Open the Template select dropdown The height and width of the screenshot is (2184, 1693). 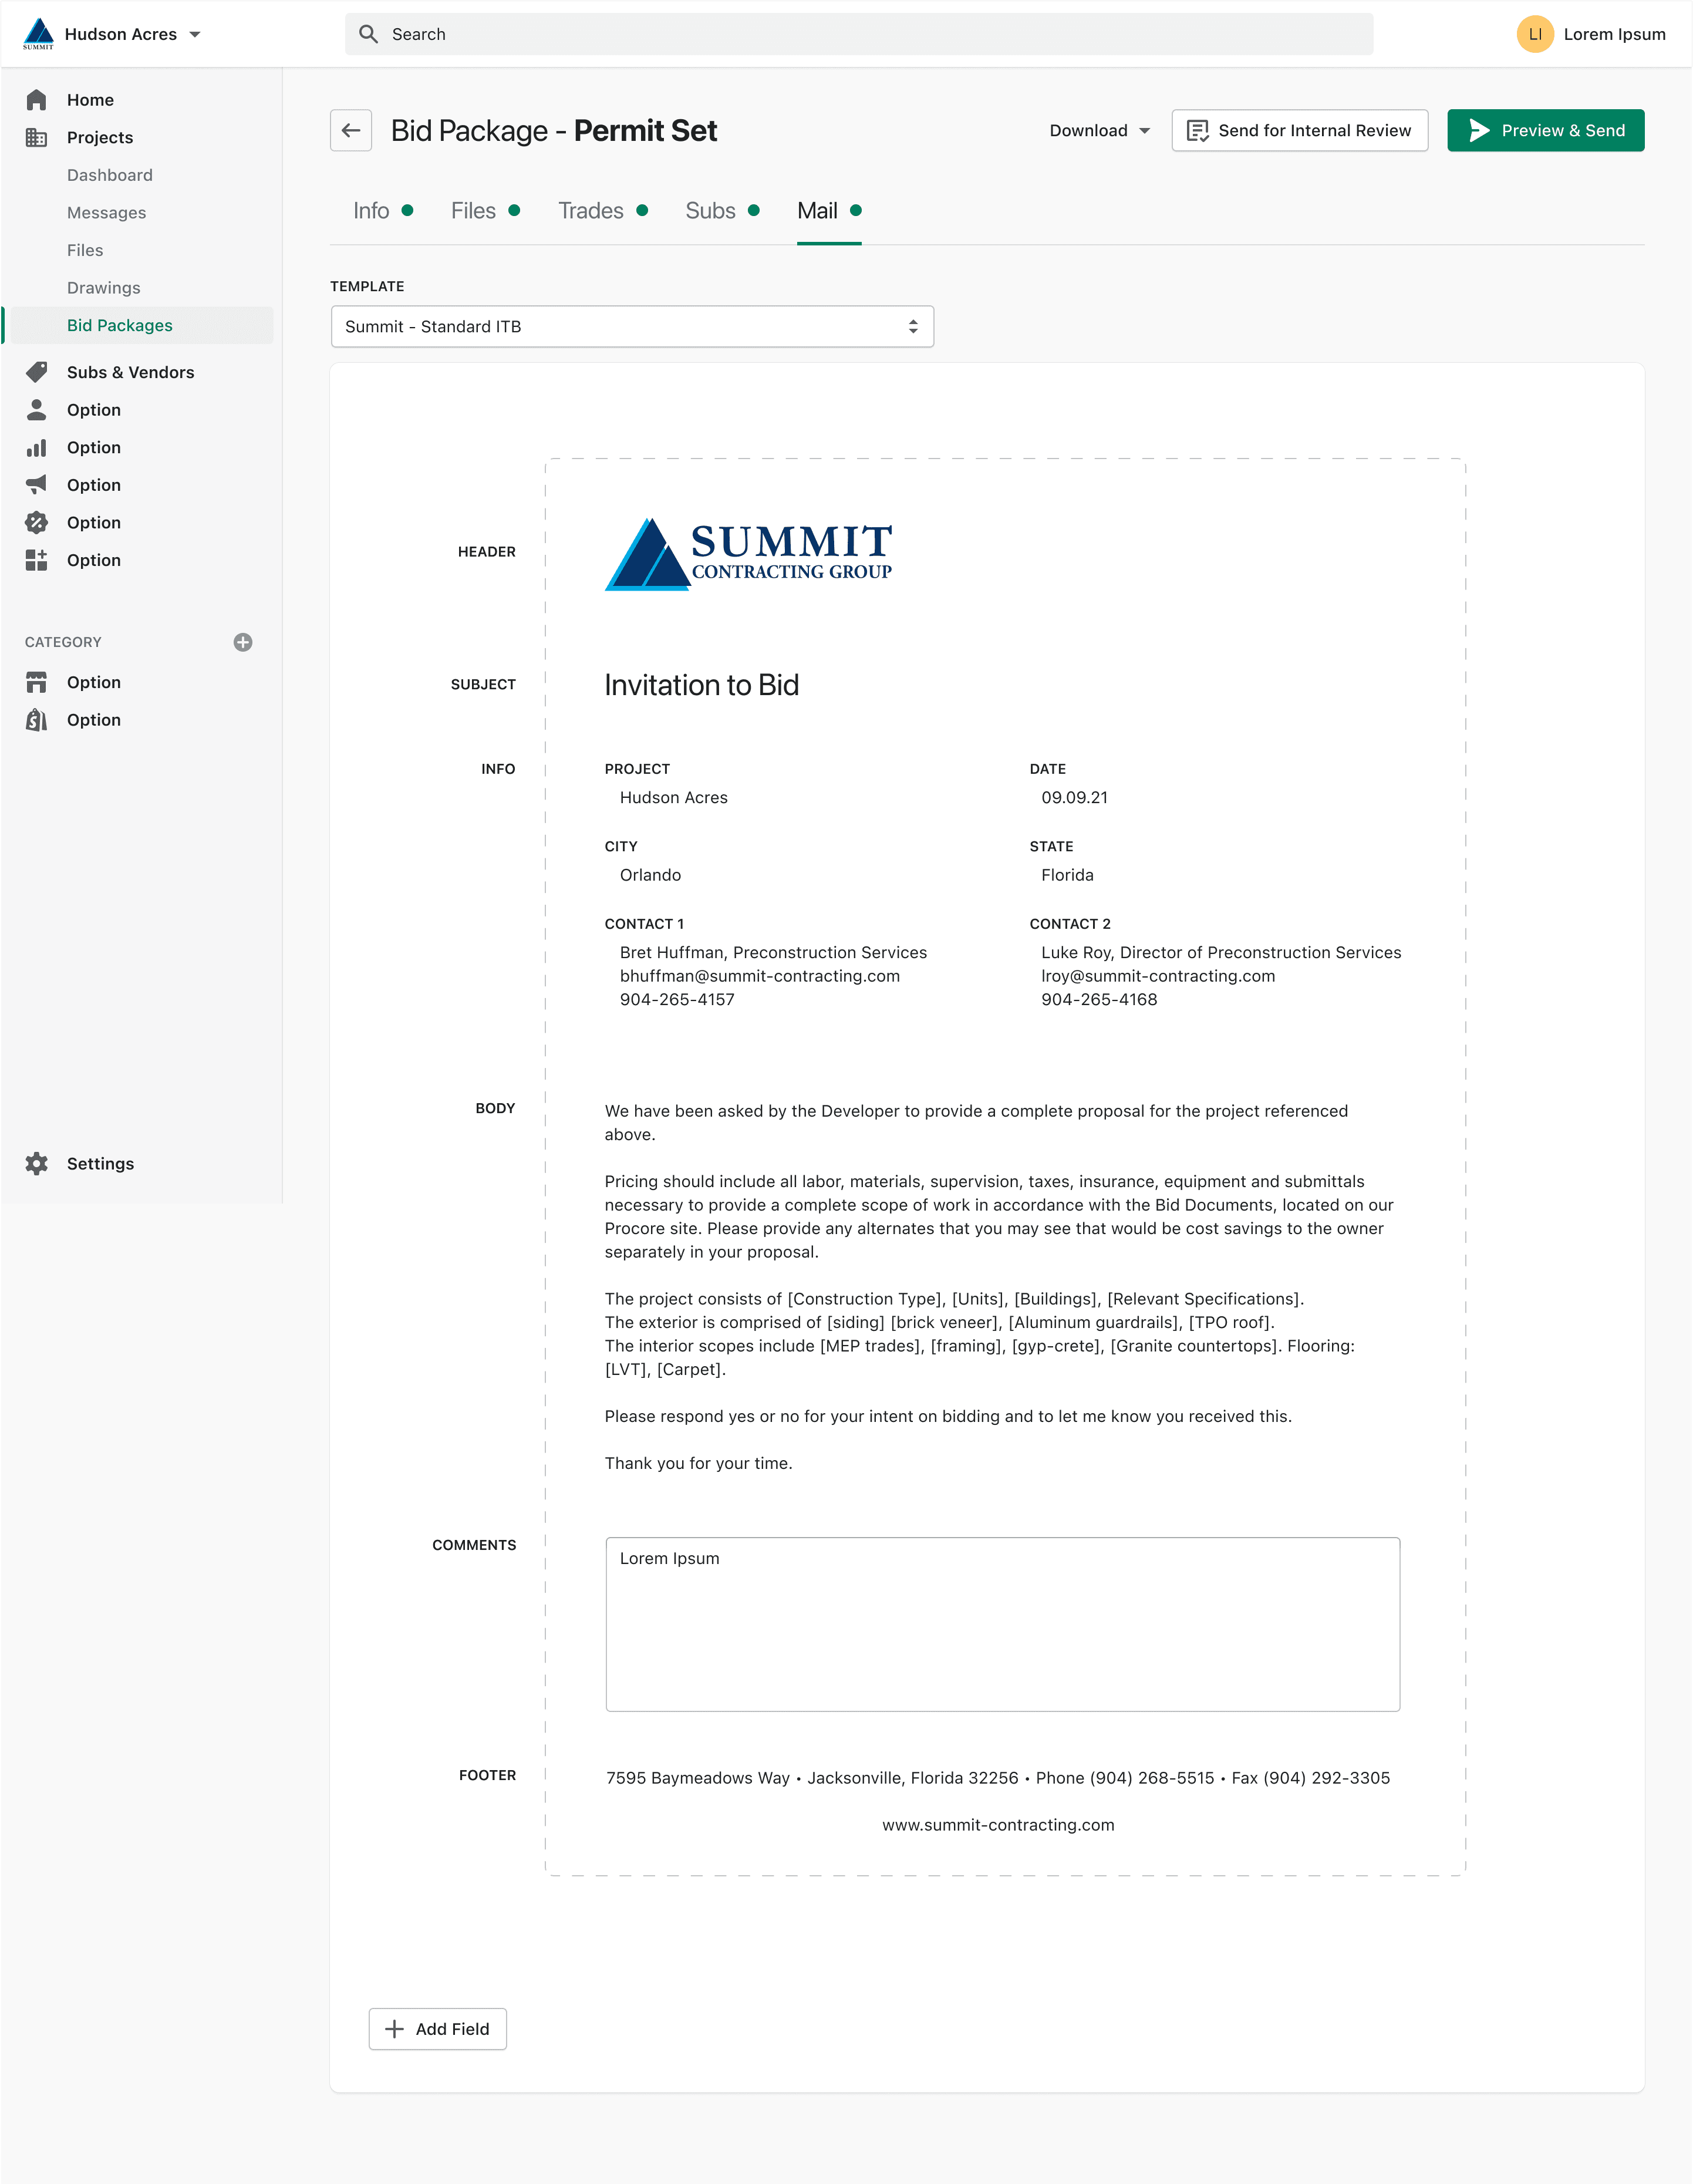[x=632, y=327]
